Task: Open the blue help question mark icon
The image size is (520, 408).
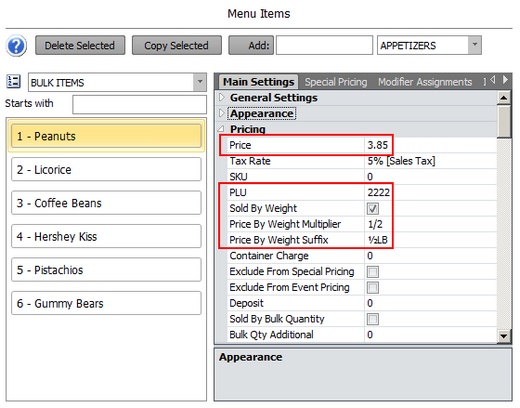Action: (16, 46)
